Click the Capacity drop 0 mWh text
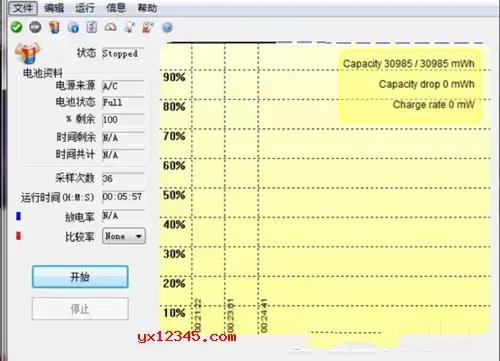The height and width of the screenshot is (361, 500). (x=427, y=84)
